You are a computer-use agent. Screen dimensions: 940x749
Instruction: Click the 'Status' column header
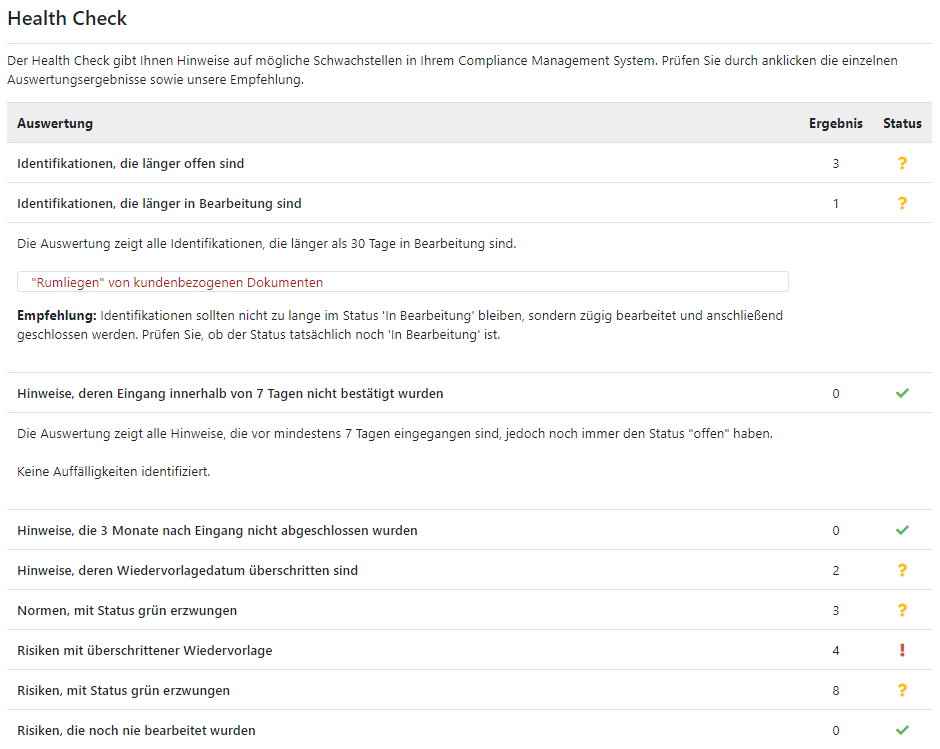902,123
